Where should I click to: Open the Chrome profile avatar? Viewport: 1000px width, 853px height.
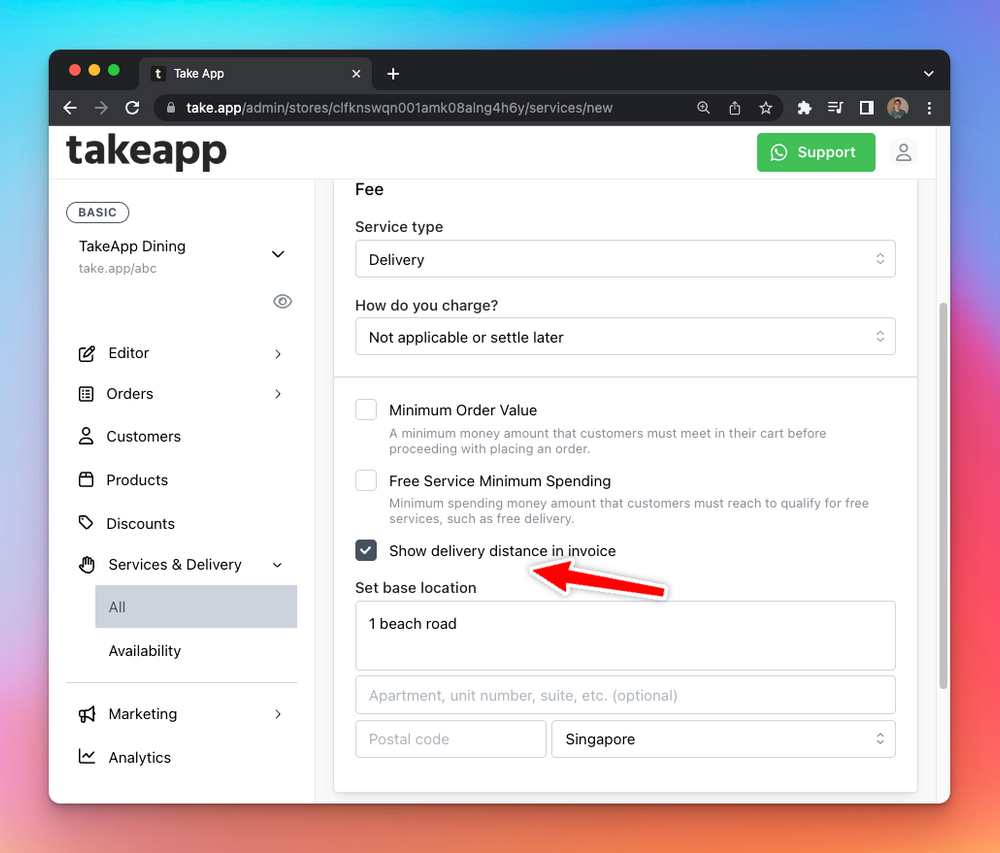point(897,108)
